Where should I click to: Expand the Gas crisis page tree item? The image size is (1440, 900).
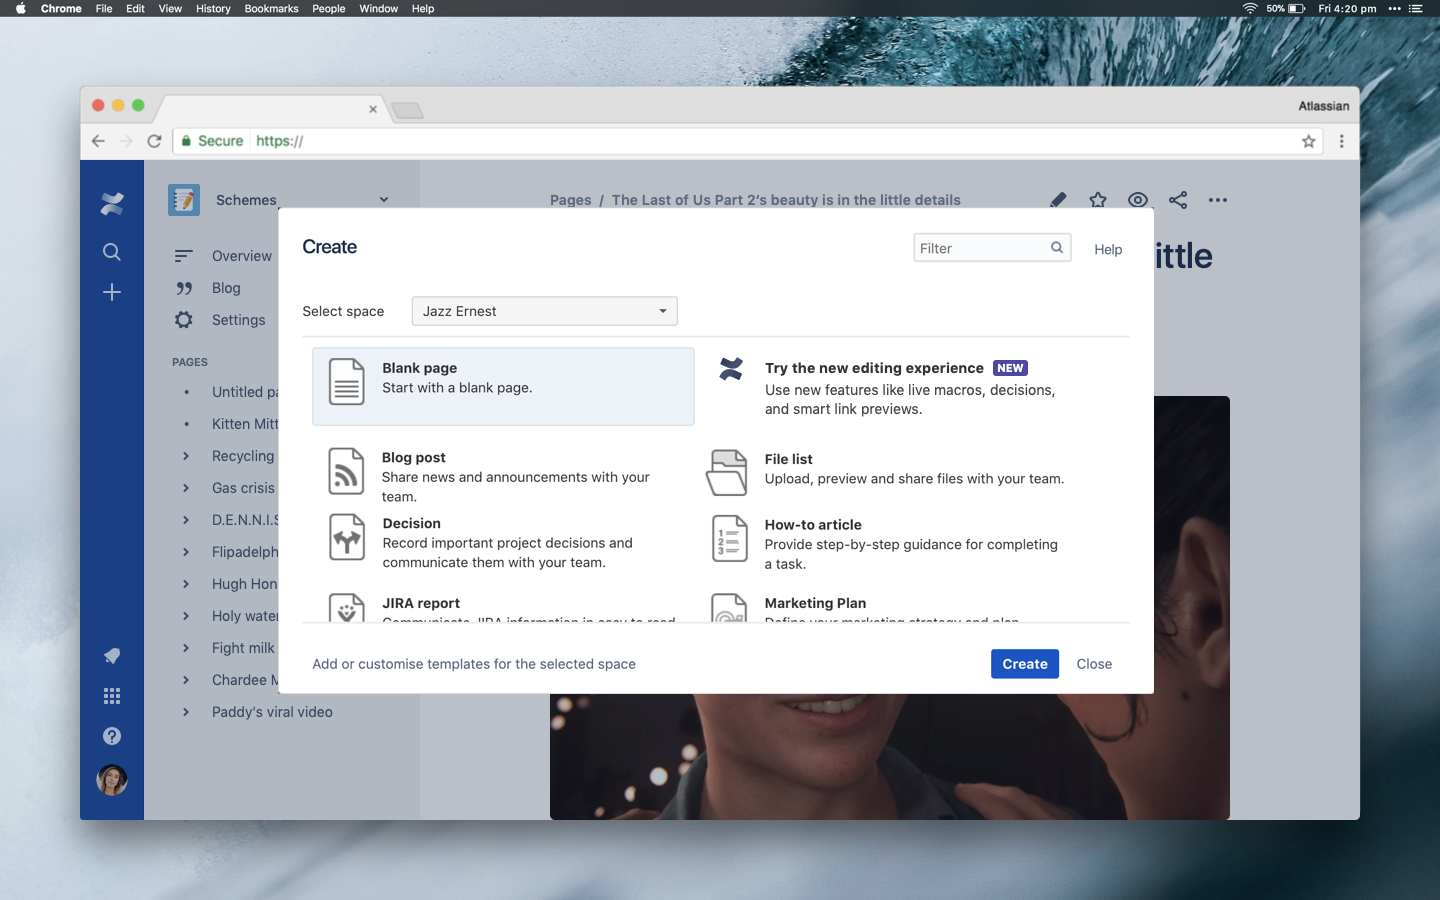pos(186,488)
